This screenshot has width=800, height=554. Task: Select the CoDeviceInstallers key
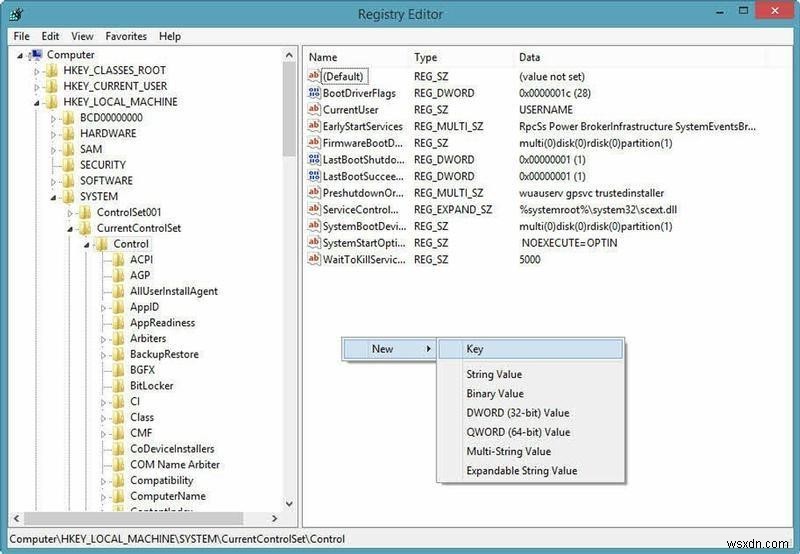tap(172, 449)
